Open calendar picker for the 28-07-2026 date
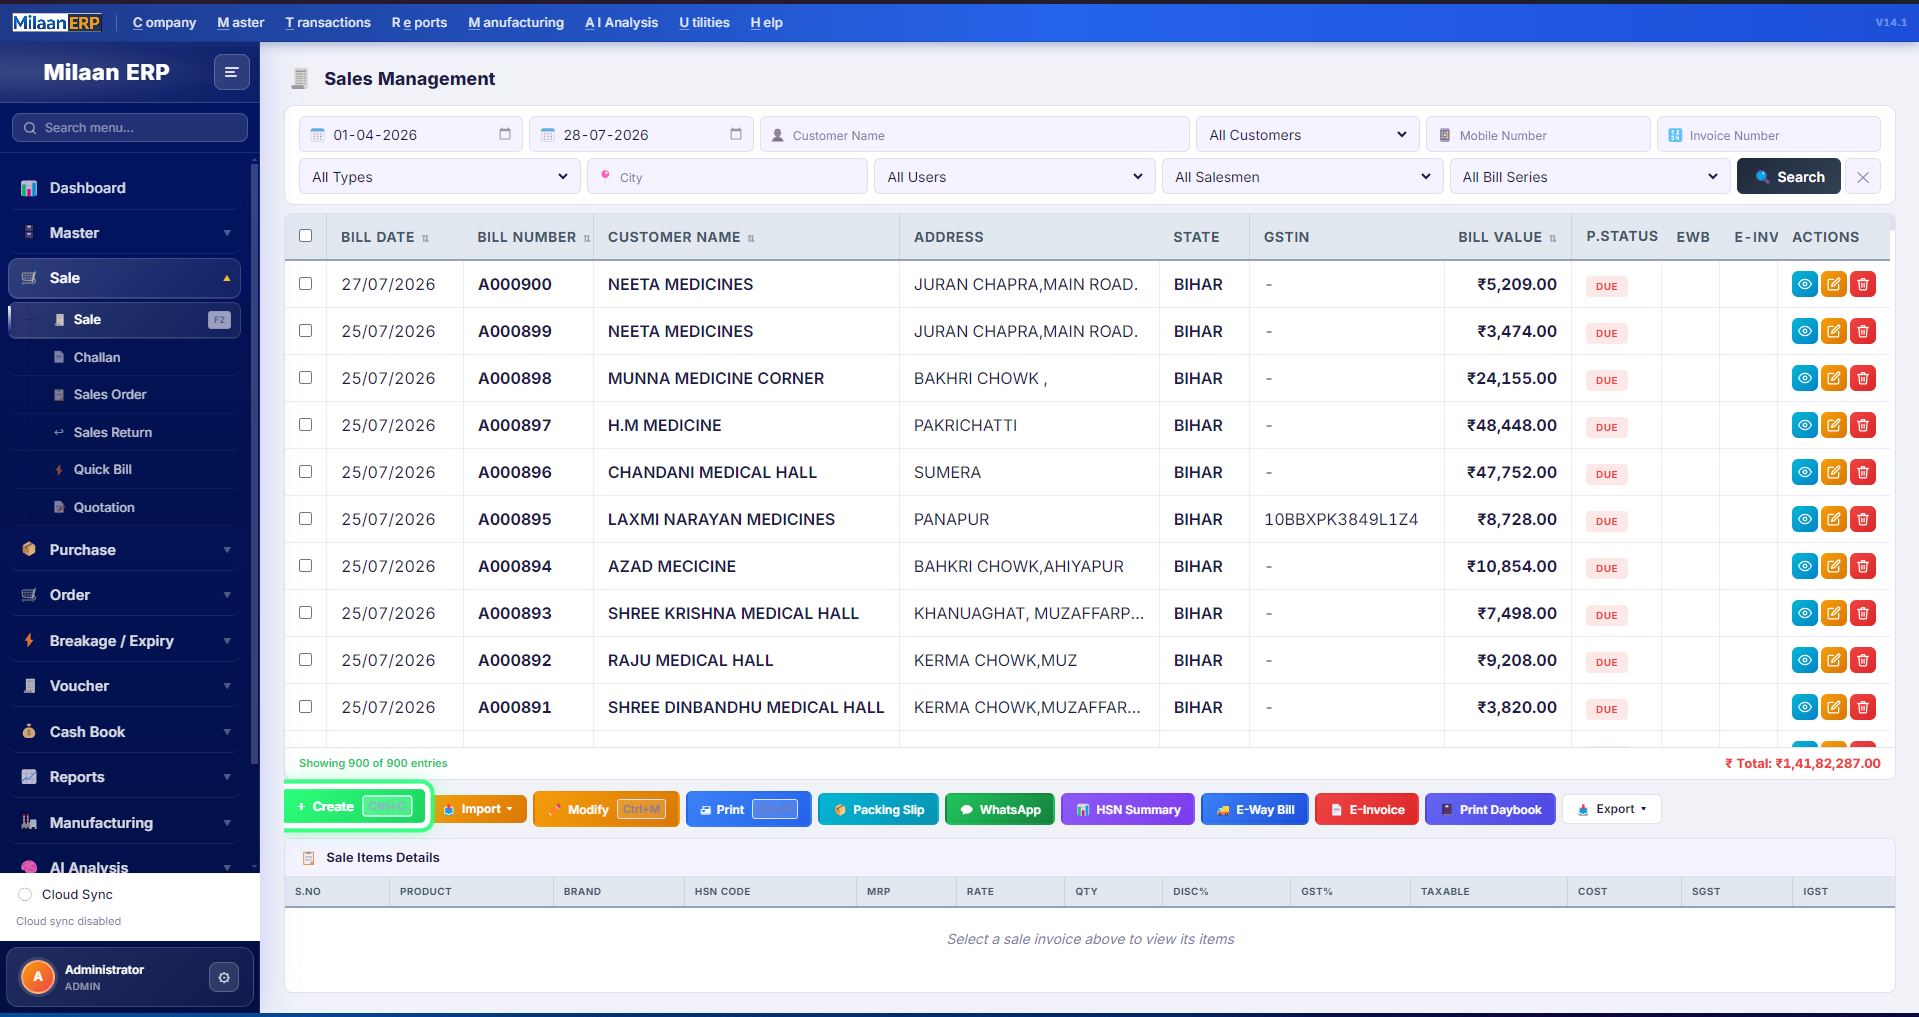The height and width of the screenshot is (1017, 1919). coord(736,134)
